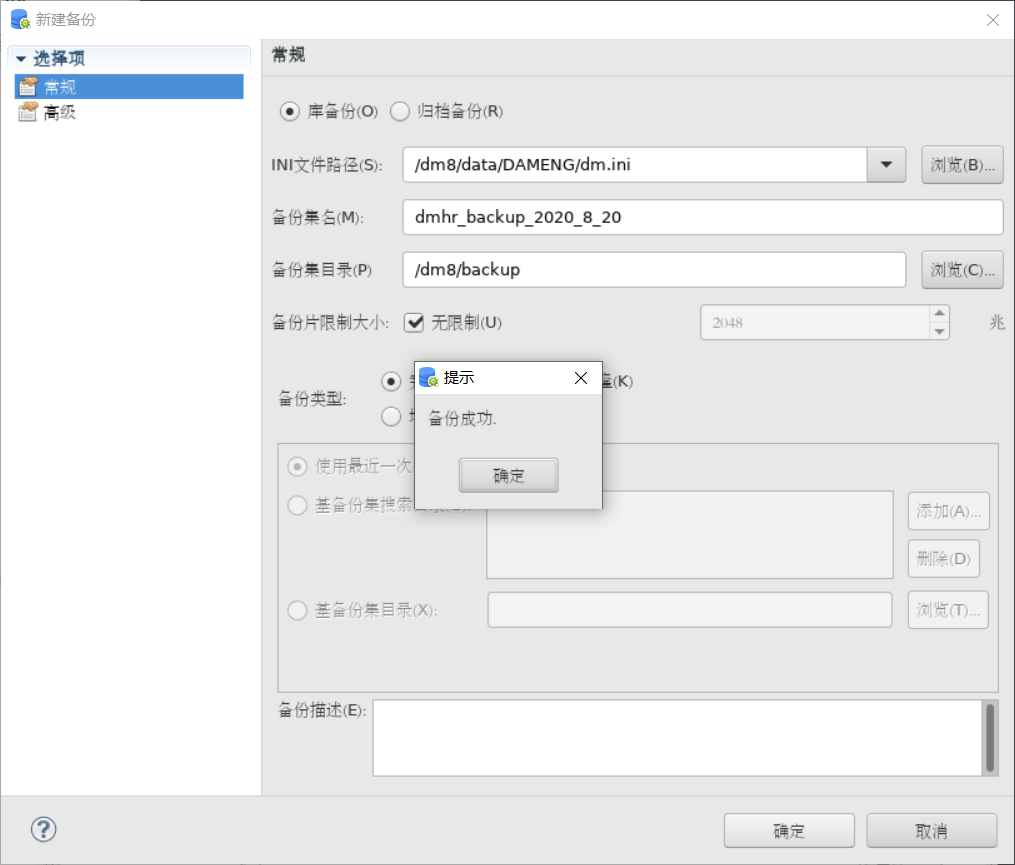
Task: Click the 基备份集目录 input field
Action: coord(690,609)
